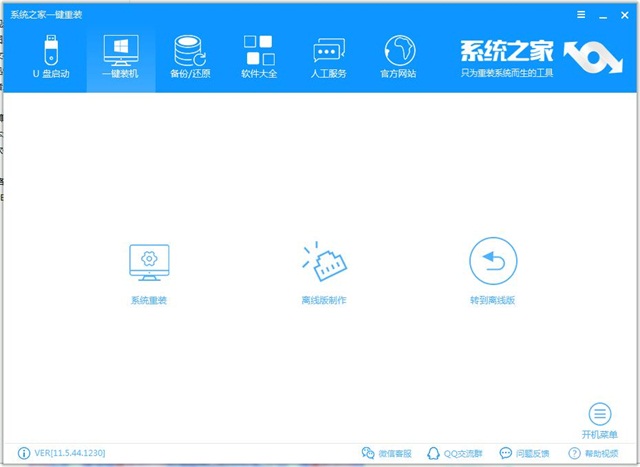640x467 pixels.
Task: Visit the 官方网站 official website
Action: [399, 59]
